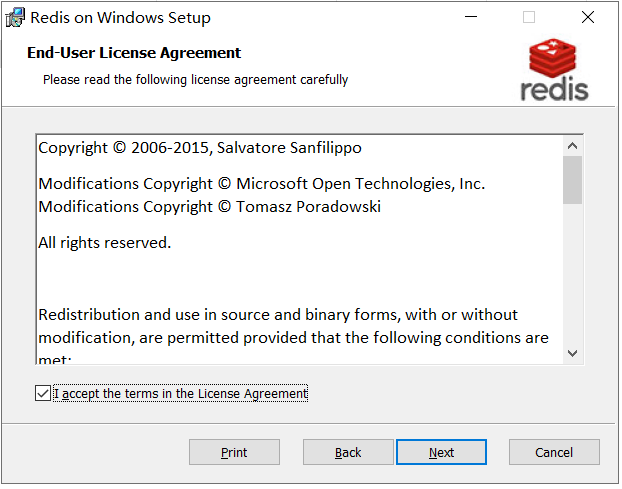Click the greyed-out maximize button
The height and width of the screenshot is (489, 622).
(529, 18)
